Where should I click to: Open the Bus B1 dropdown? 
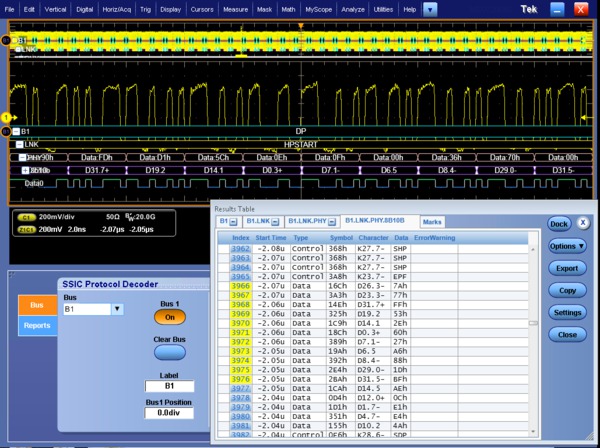pyautogui.click(x=117, y=309)
